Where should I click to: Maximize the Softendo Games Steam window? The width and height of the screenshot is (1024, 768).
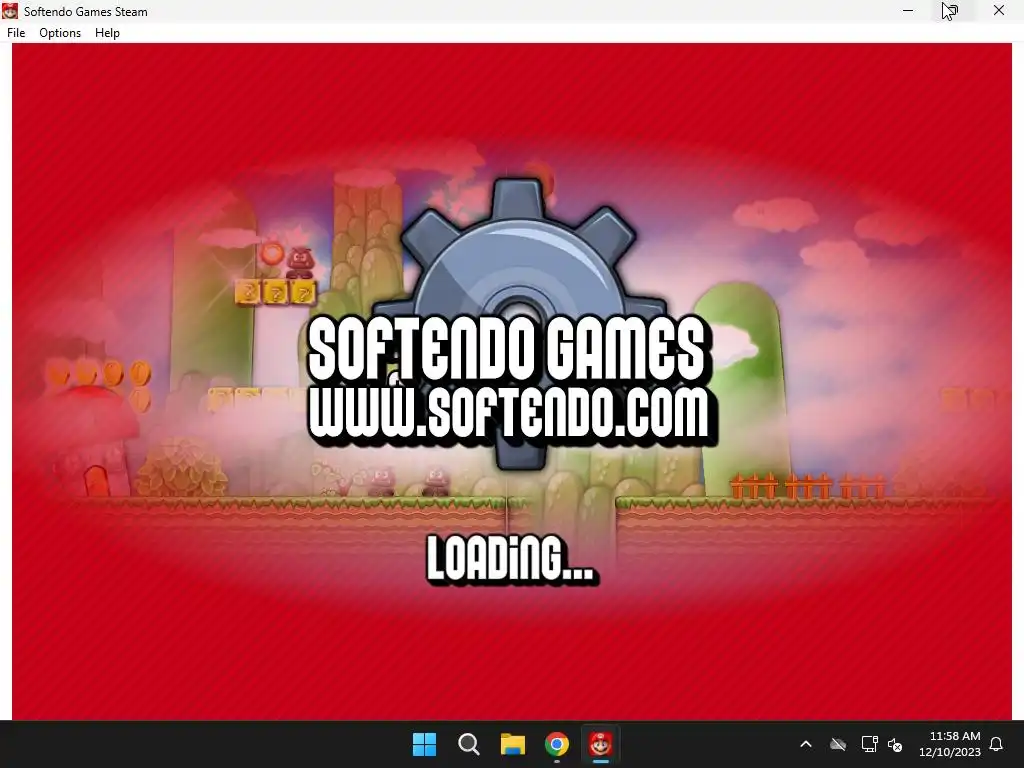click(x=952, y=10)
